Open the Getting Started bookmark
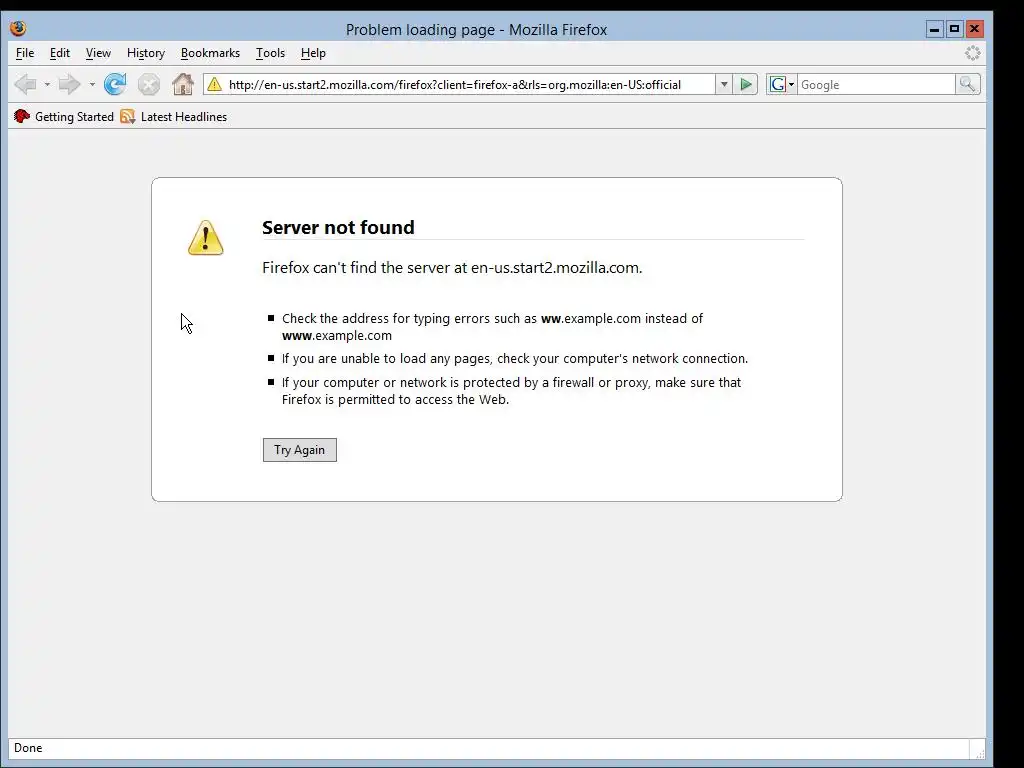The height and width of the screenshot is (768, 1024). [x=64, y=117]
